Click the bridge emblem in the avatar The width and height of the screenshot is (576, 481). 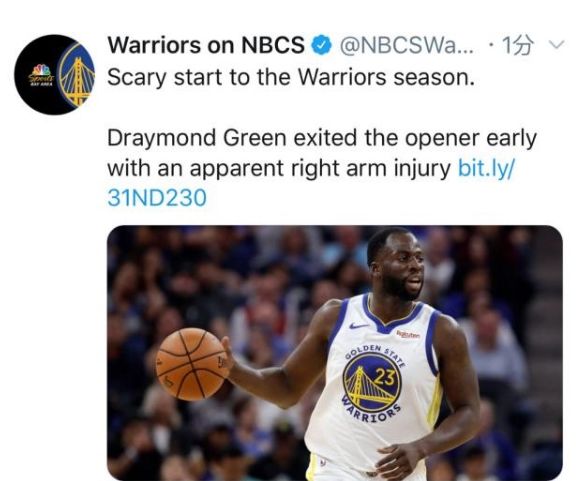click(77, 75)
